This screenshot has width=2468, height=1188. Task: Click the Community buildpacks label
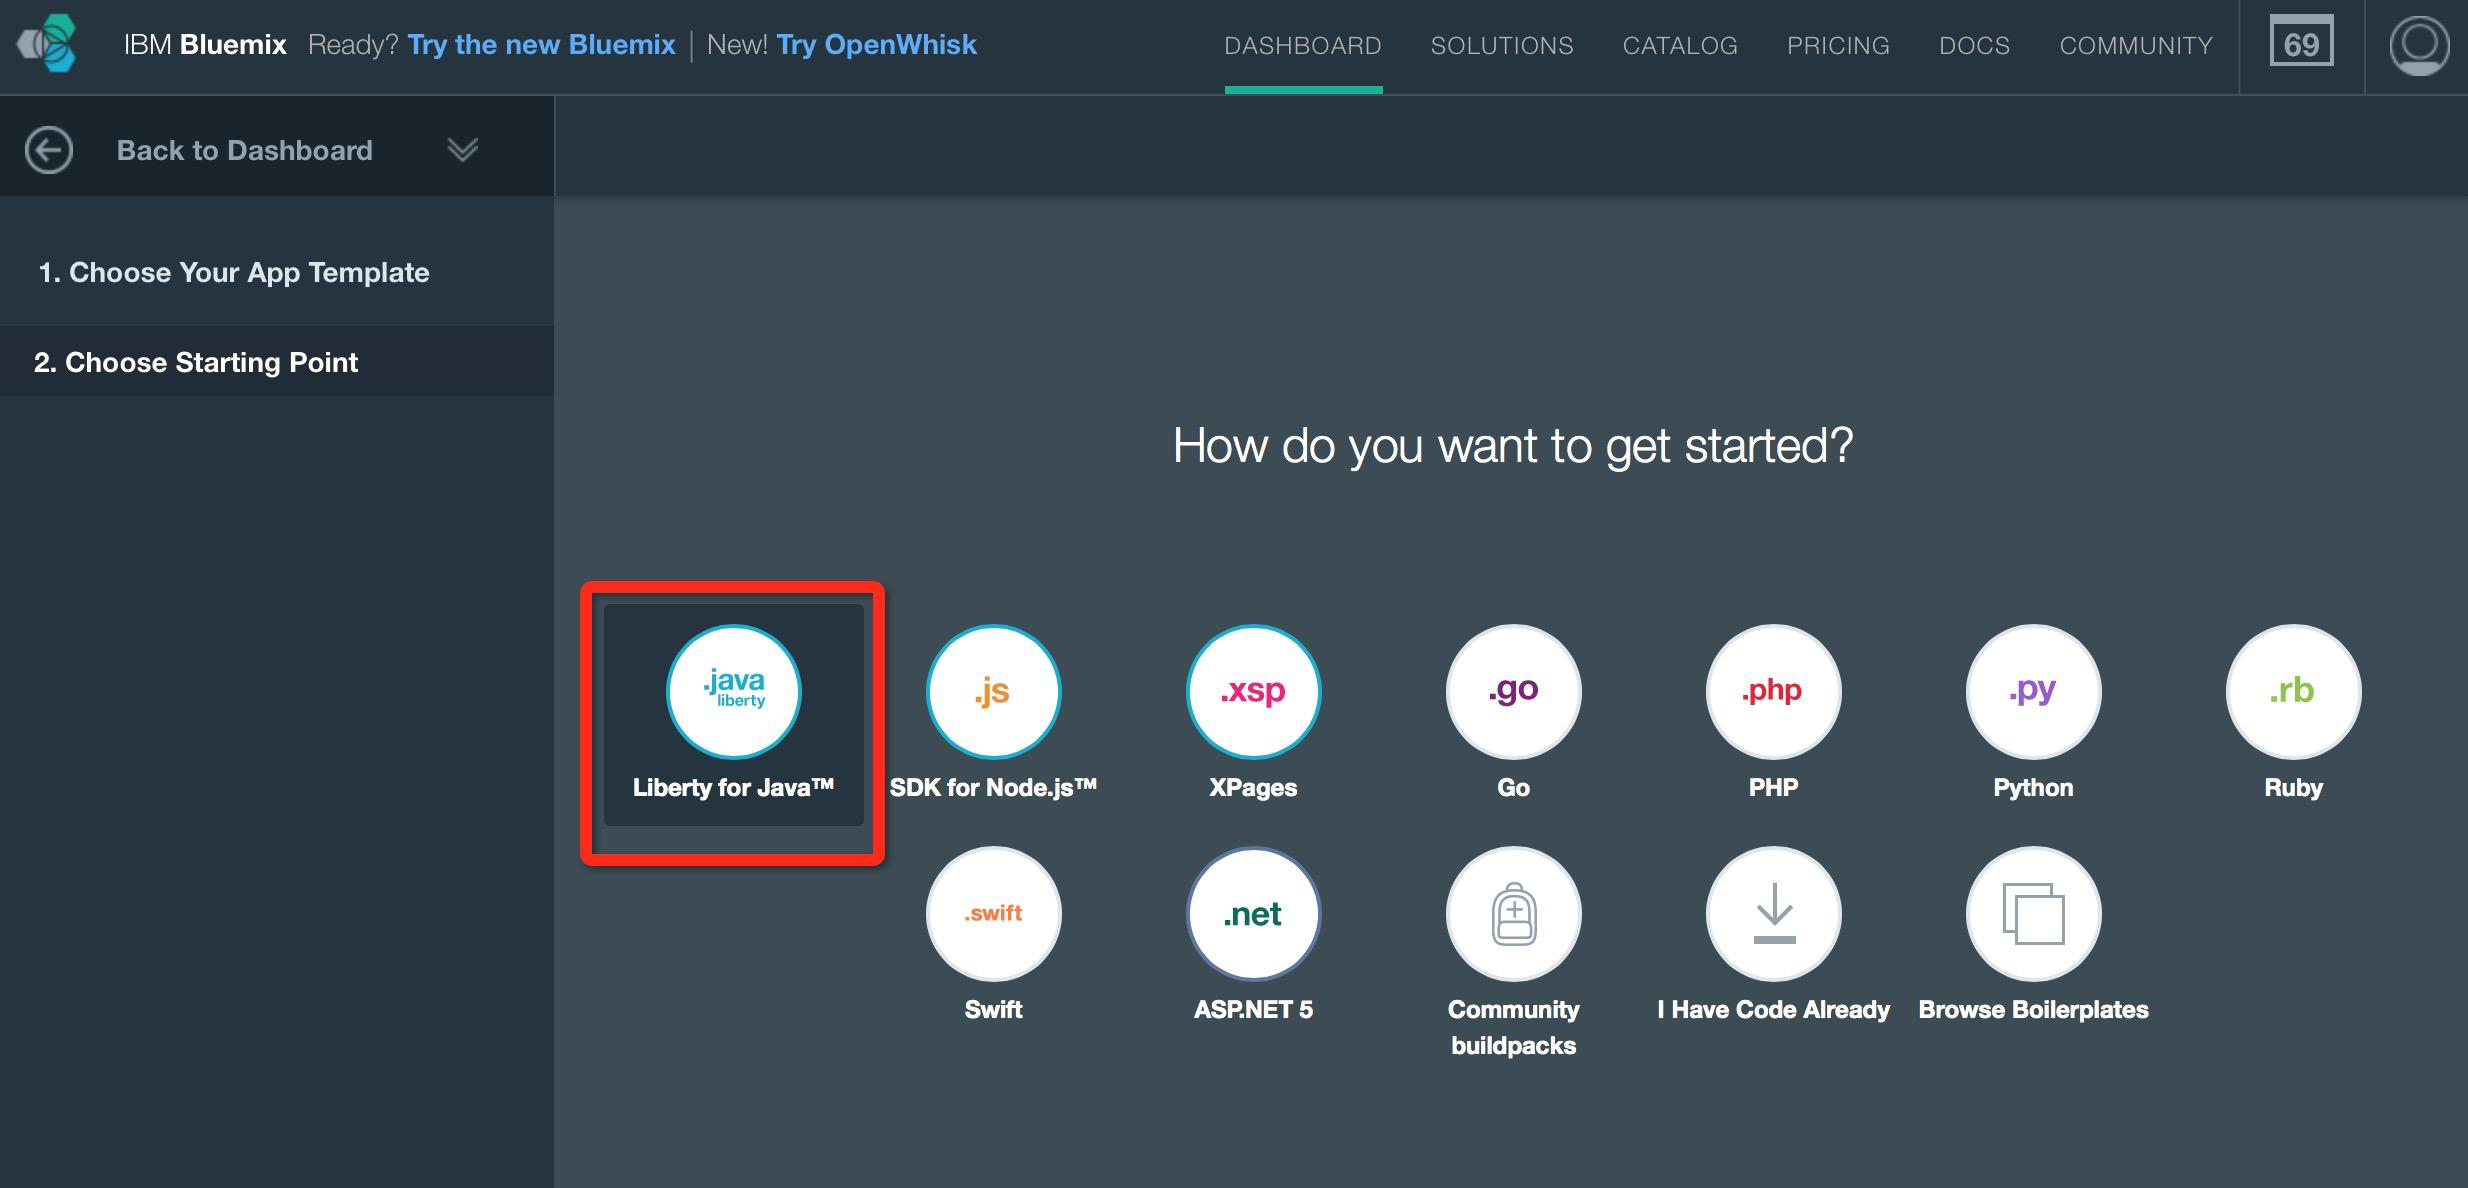pyautogui.click(x=1513, y=1027)
